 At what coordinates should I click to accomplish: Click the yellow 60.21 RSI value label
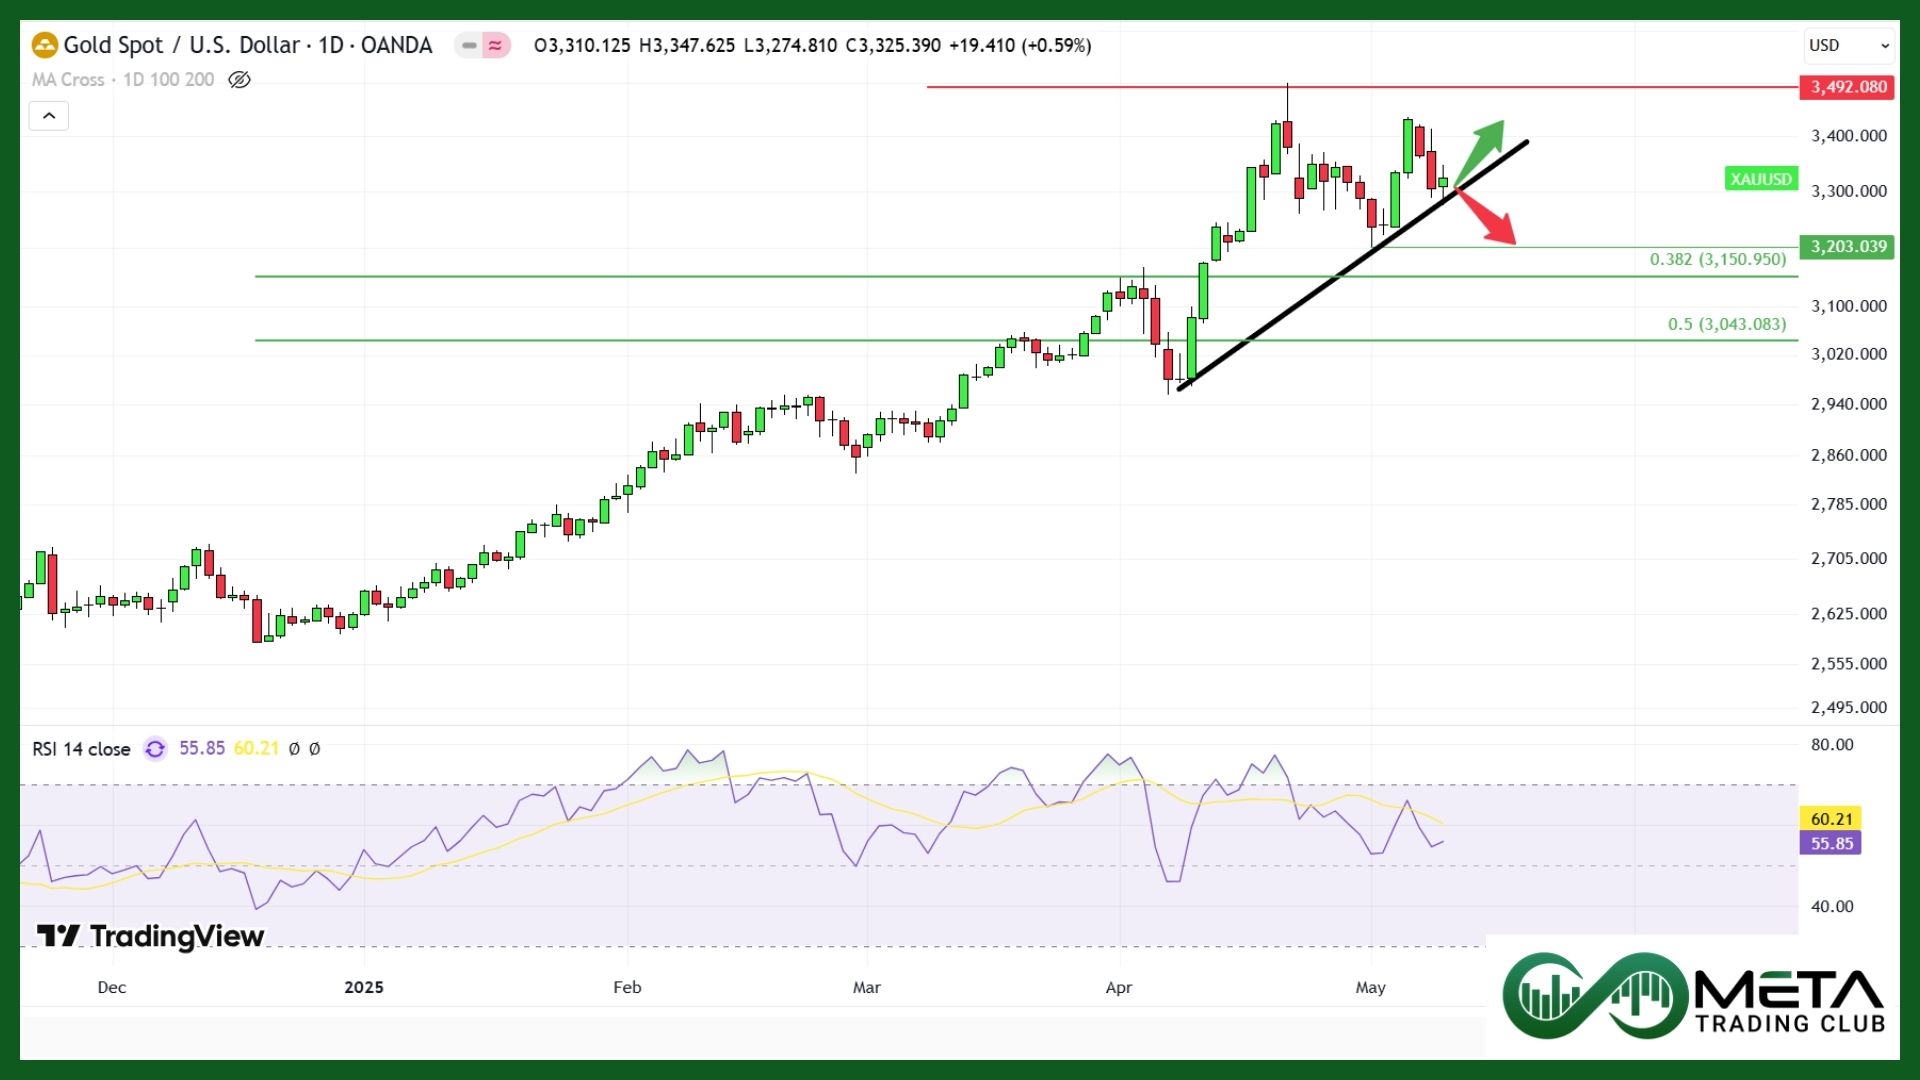pyautogui.click(x=1830, y=819)
